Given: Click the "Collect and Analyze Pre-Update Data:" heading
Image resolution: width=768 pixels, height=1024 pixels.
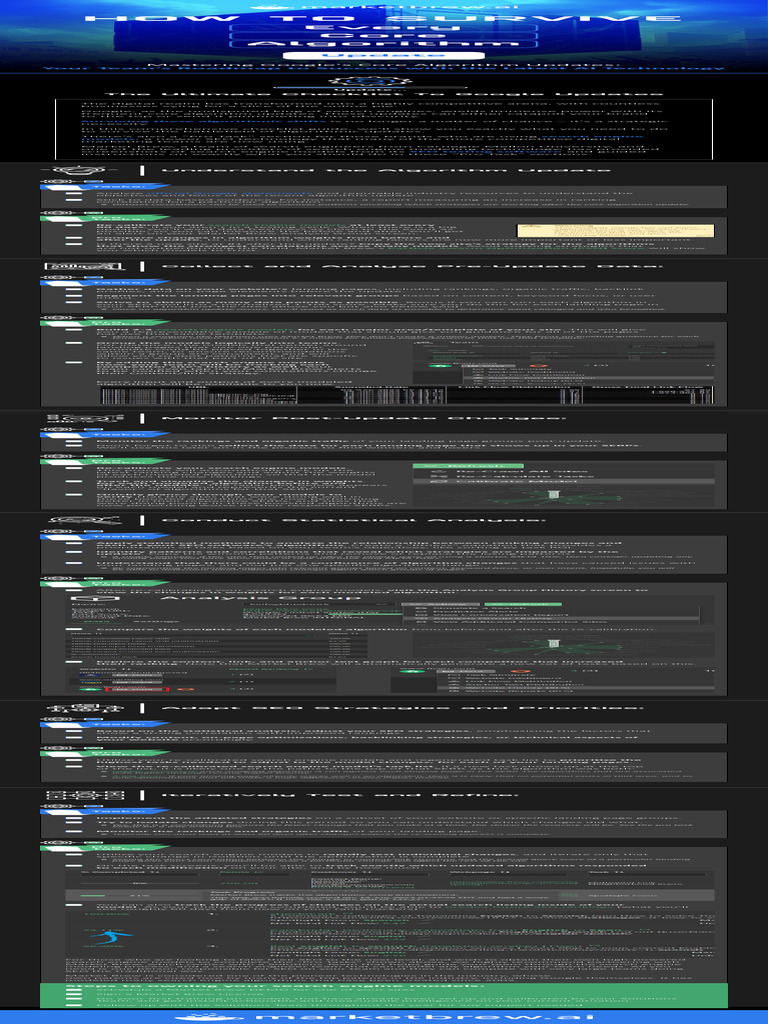Looking at the screenshot, I should click(x=412, y=266).
